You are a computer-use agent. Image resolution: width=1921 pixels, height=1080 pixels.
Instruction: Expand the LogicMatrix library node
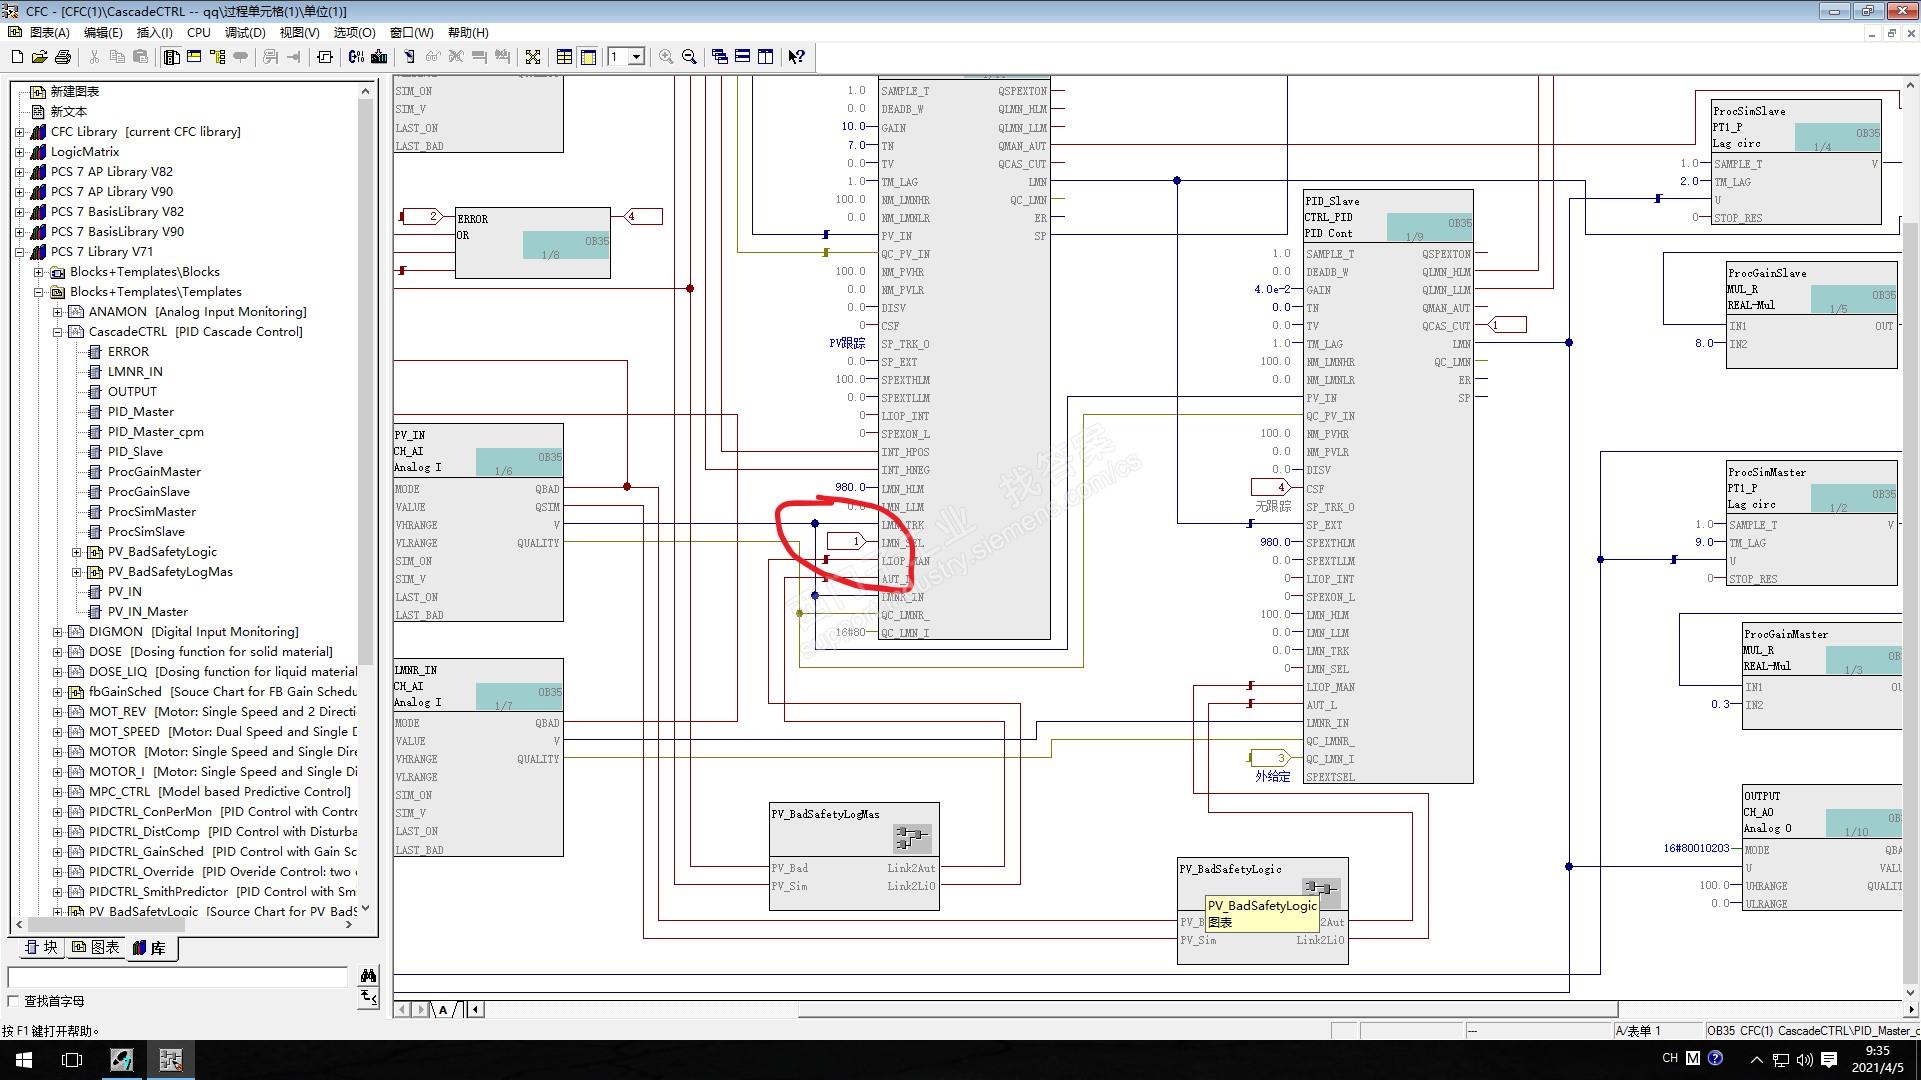20,152
